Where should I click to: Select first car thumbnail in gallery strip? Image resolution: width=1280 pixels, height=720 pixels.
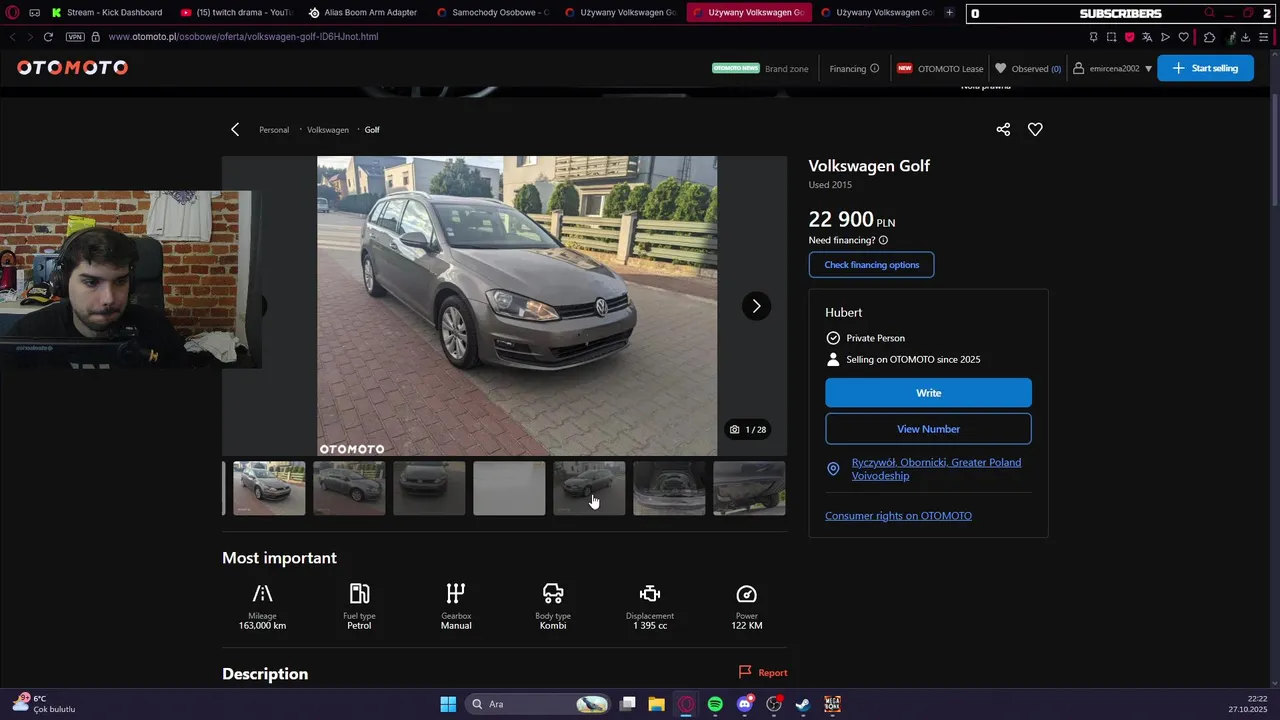(x=269, y=488)
